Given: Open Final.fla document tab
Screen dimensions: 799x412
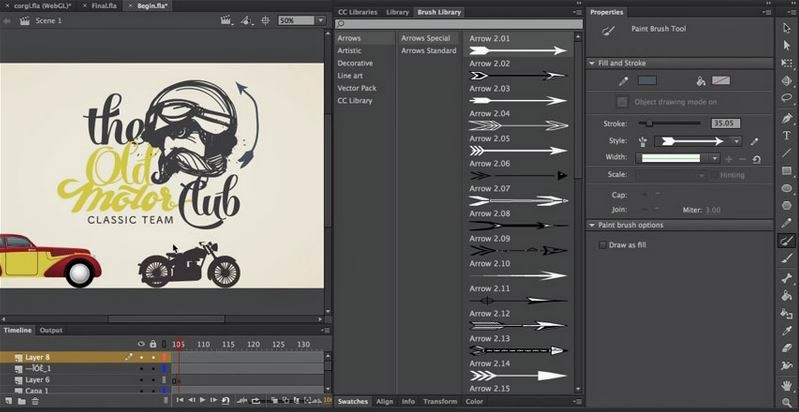Looking at the screenshot, I should 103,6.
